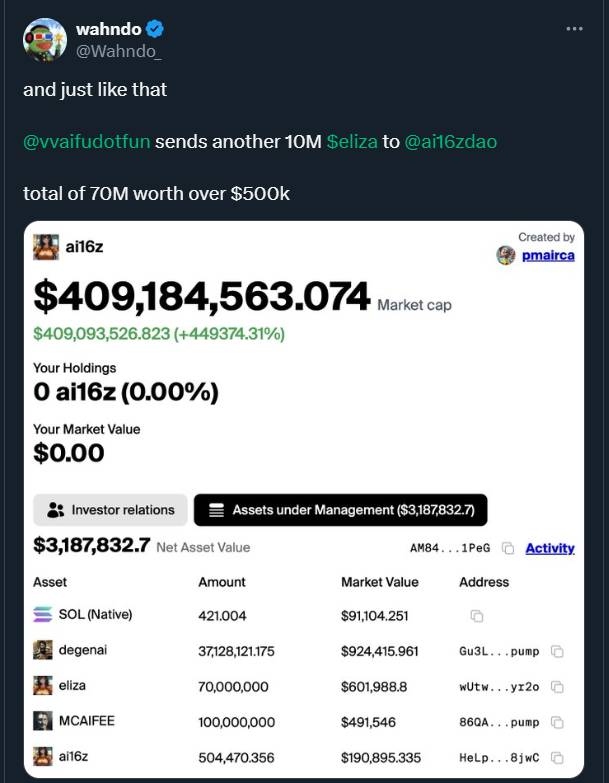Click the ai16z token image in header
Viewport: 609px width, 783px height.
tap(46, 247)
